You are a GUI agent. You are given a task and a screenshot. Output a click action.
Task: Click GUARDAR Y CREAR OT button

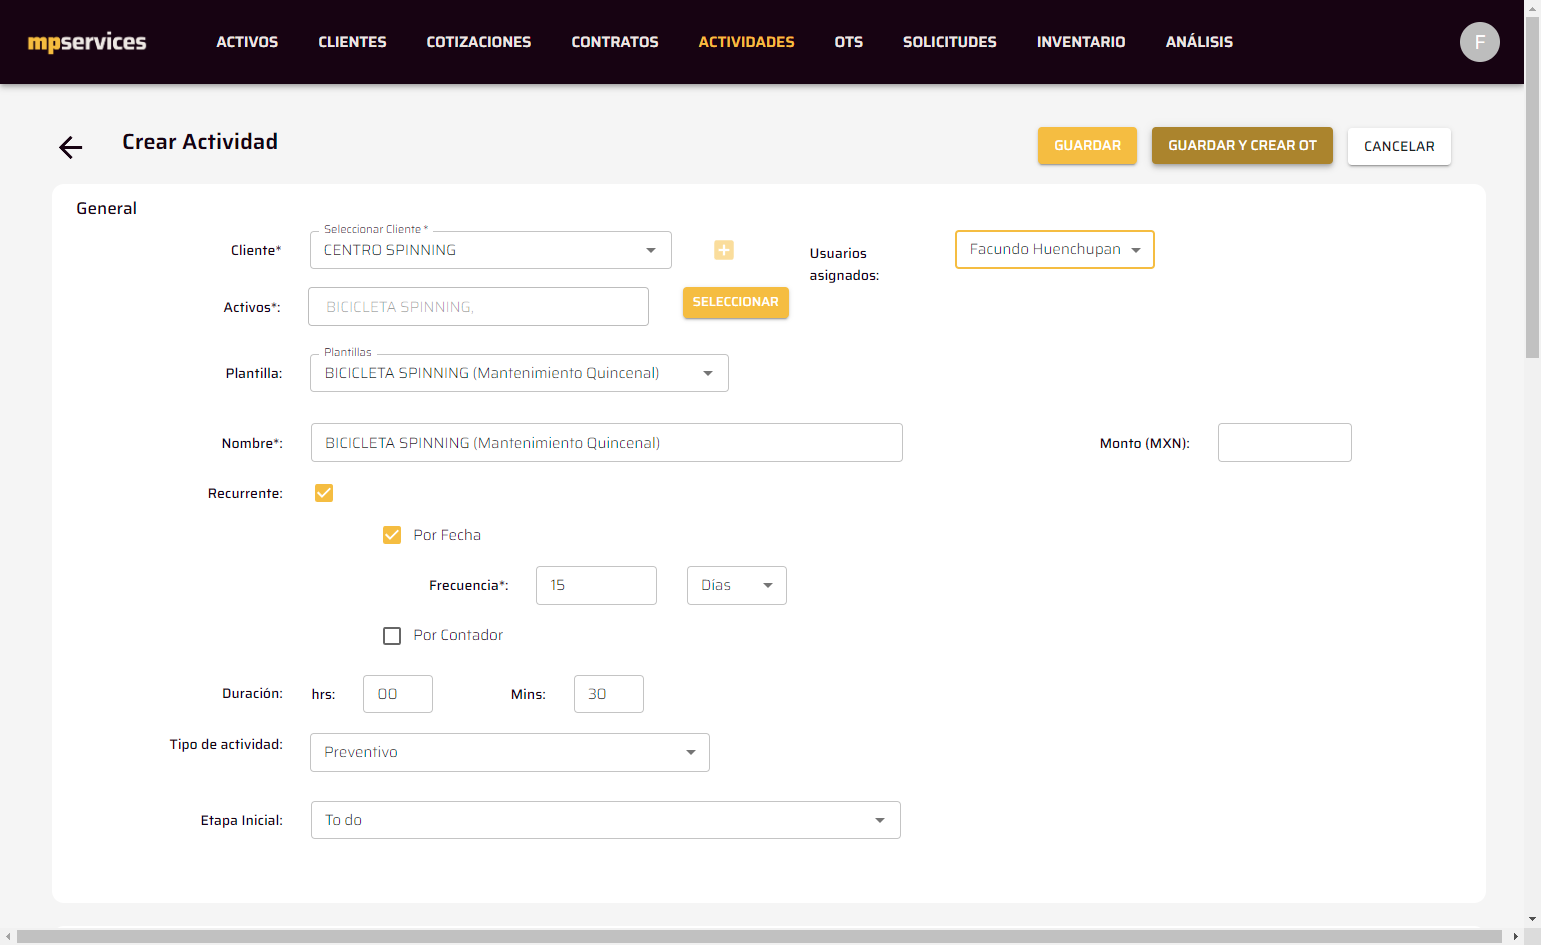tap(1242, 146)
